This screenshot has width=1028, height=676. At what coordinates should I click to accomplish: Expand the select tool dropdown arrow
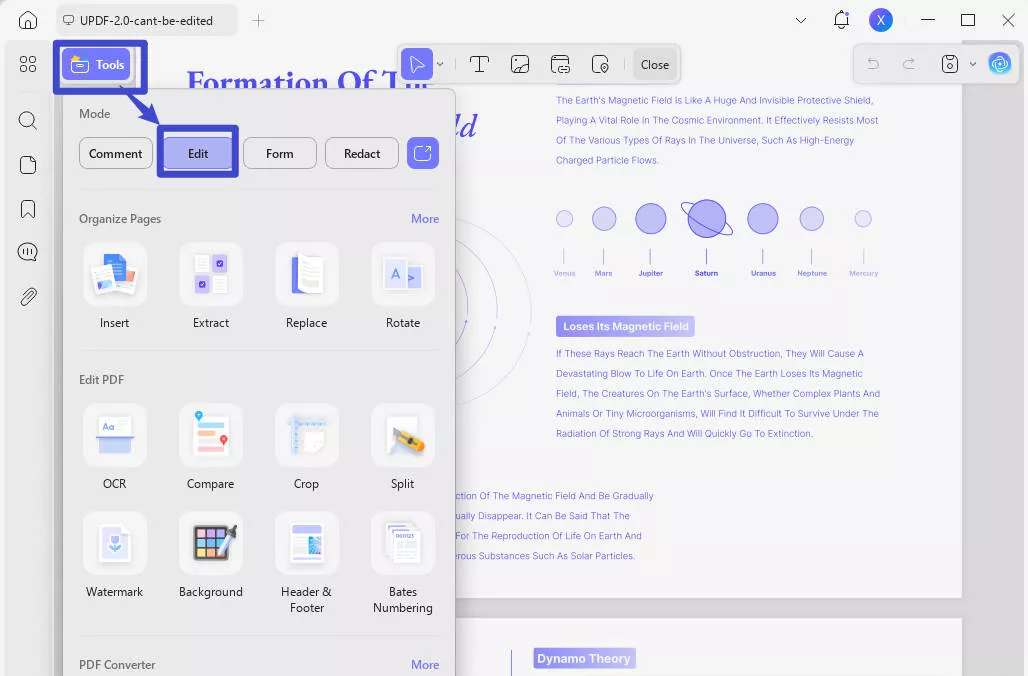pos(438,63)
